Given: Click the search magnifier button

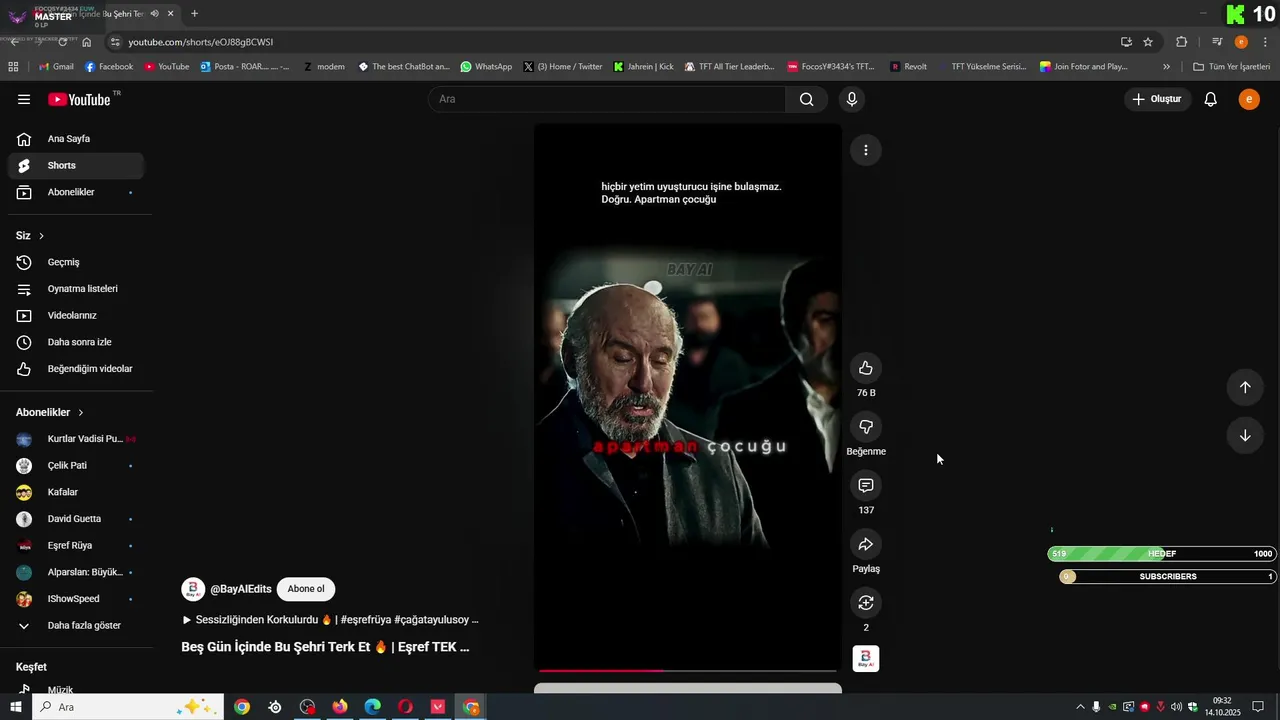Looking at the screenshot, I should (806, 99).
